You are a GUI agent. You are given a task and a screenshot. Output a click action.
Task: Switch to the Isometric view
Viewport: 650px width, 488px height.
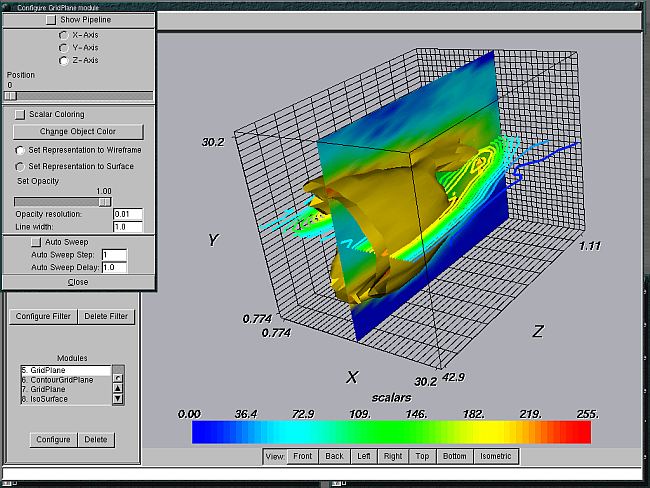[496, 456]
